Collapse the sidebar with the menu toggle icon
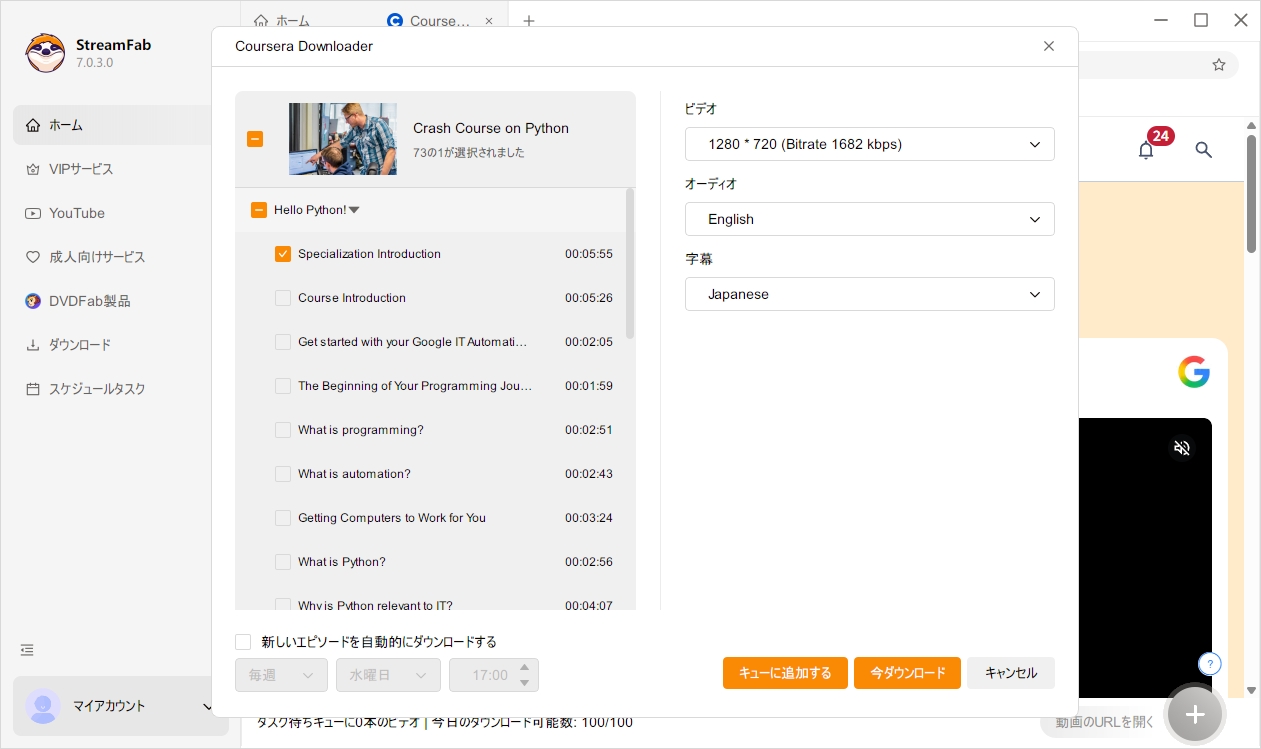 [x=27, y=650]
